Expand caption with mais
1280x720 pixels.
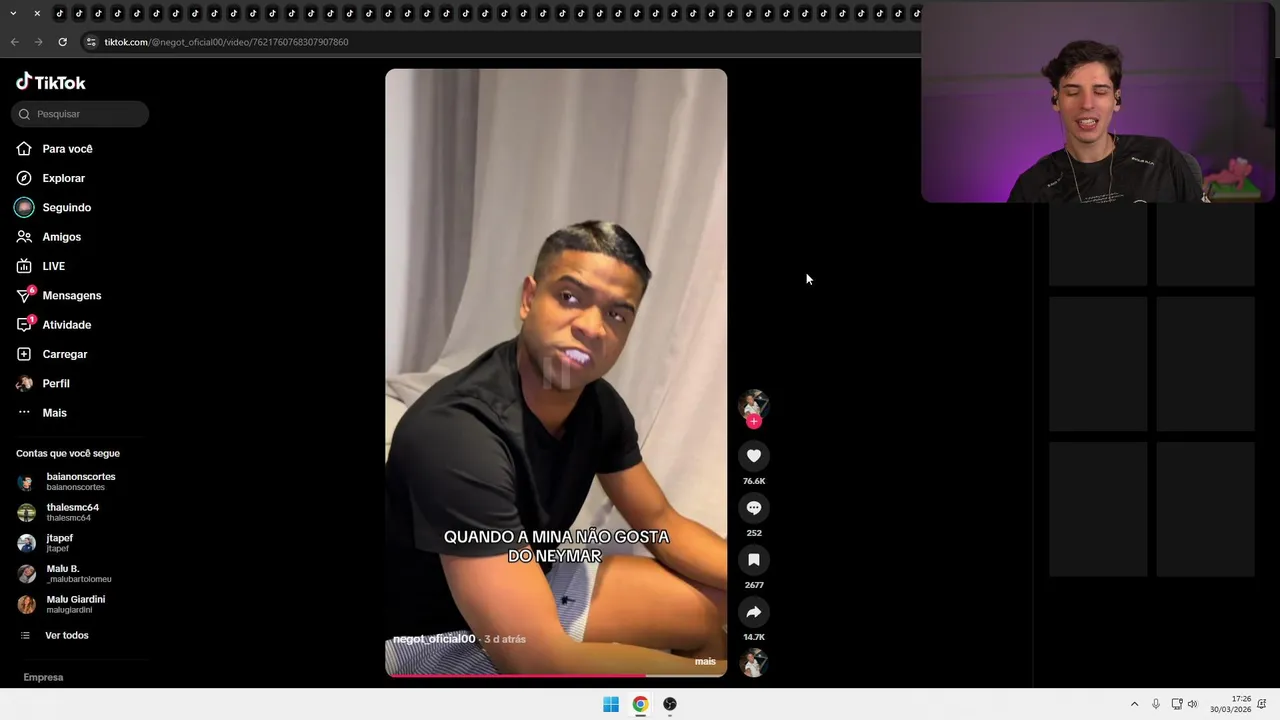(705, 661)
